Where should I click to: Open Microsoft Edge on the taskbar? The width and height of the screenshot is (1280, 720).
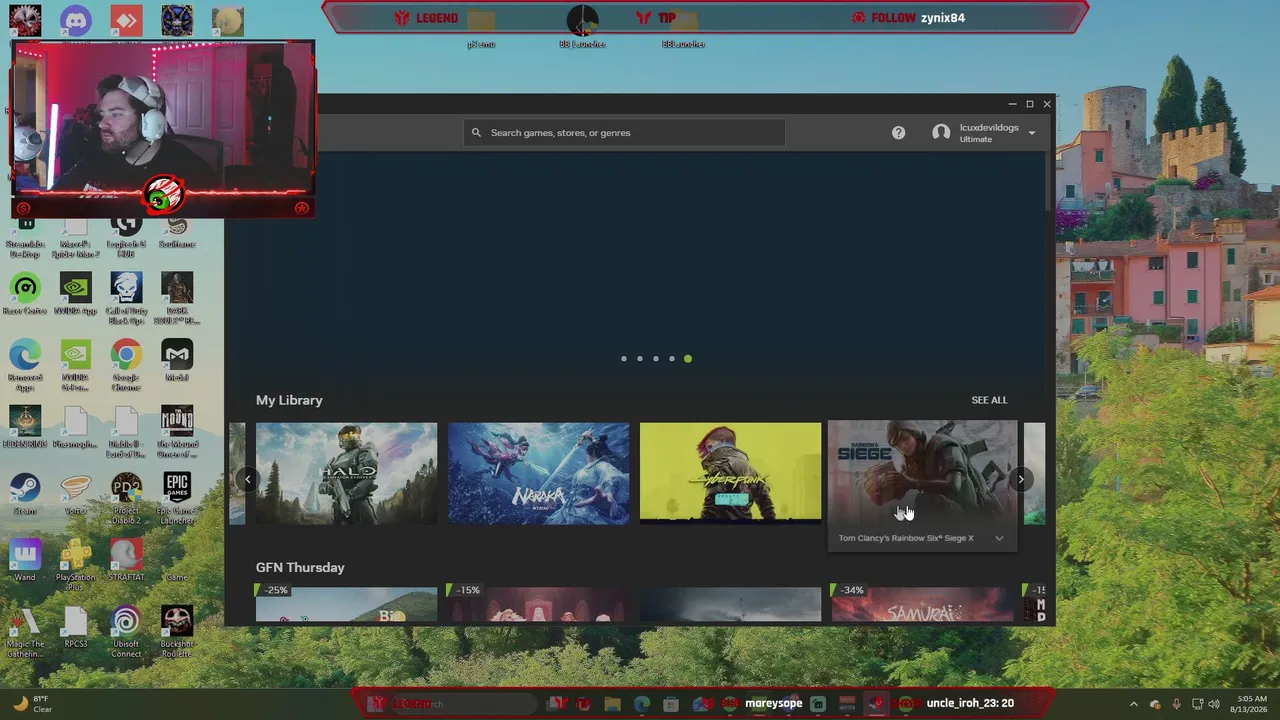641,704
